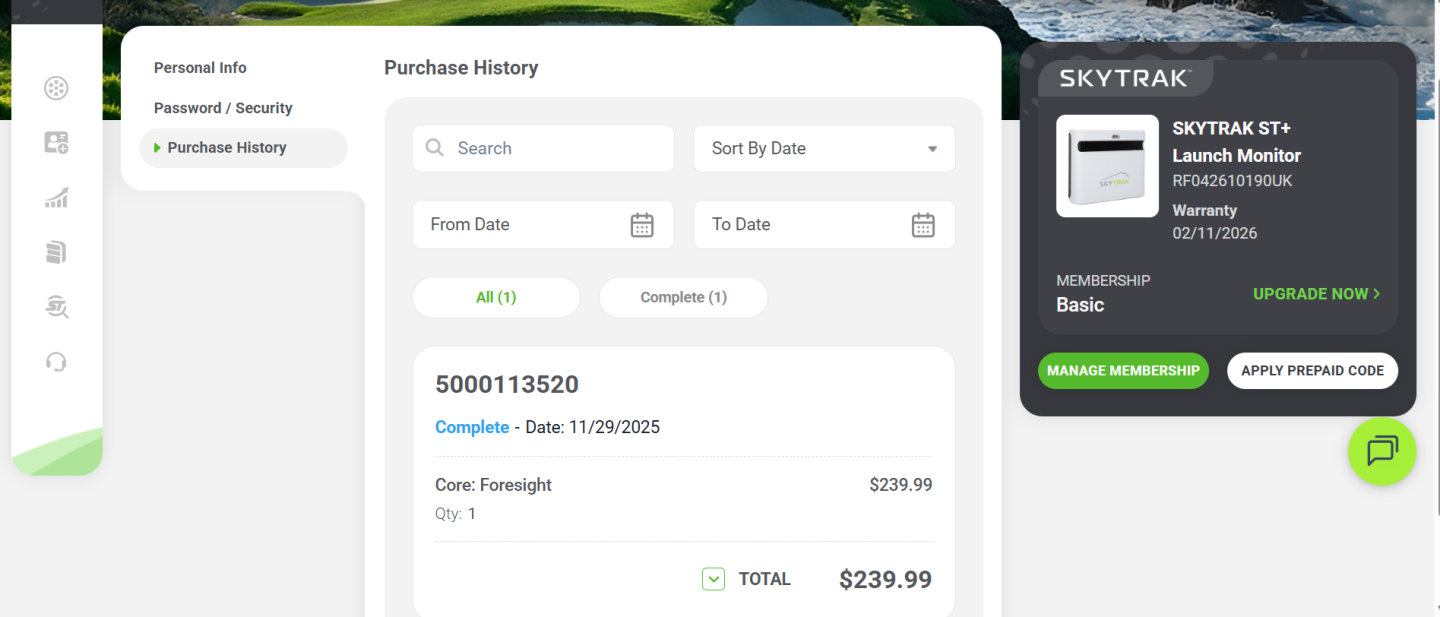Go to Personal Info
This screenshot has height=617, width=1440.
point(200,68)
